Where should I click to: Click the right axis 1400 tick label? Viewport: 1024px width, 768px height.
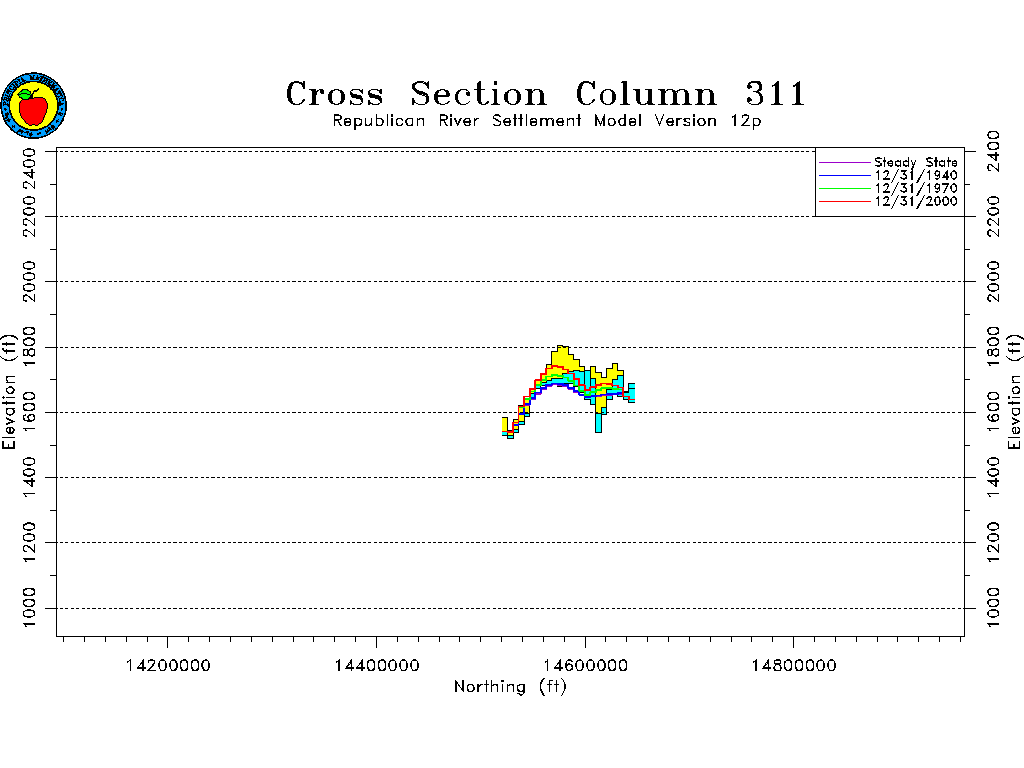[993, 477]
